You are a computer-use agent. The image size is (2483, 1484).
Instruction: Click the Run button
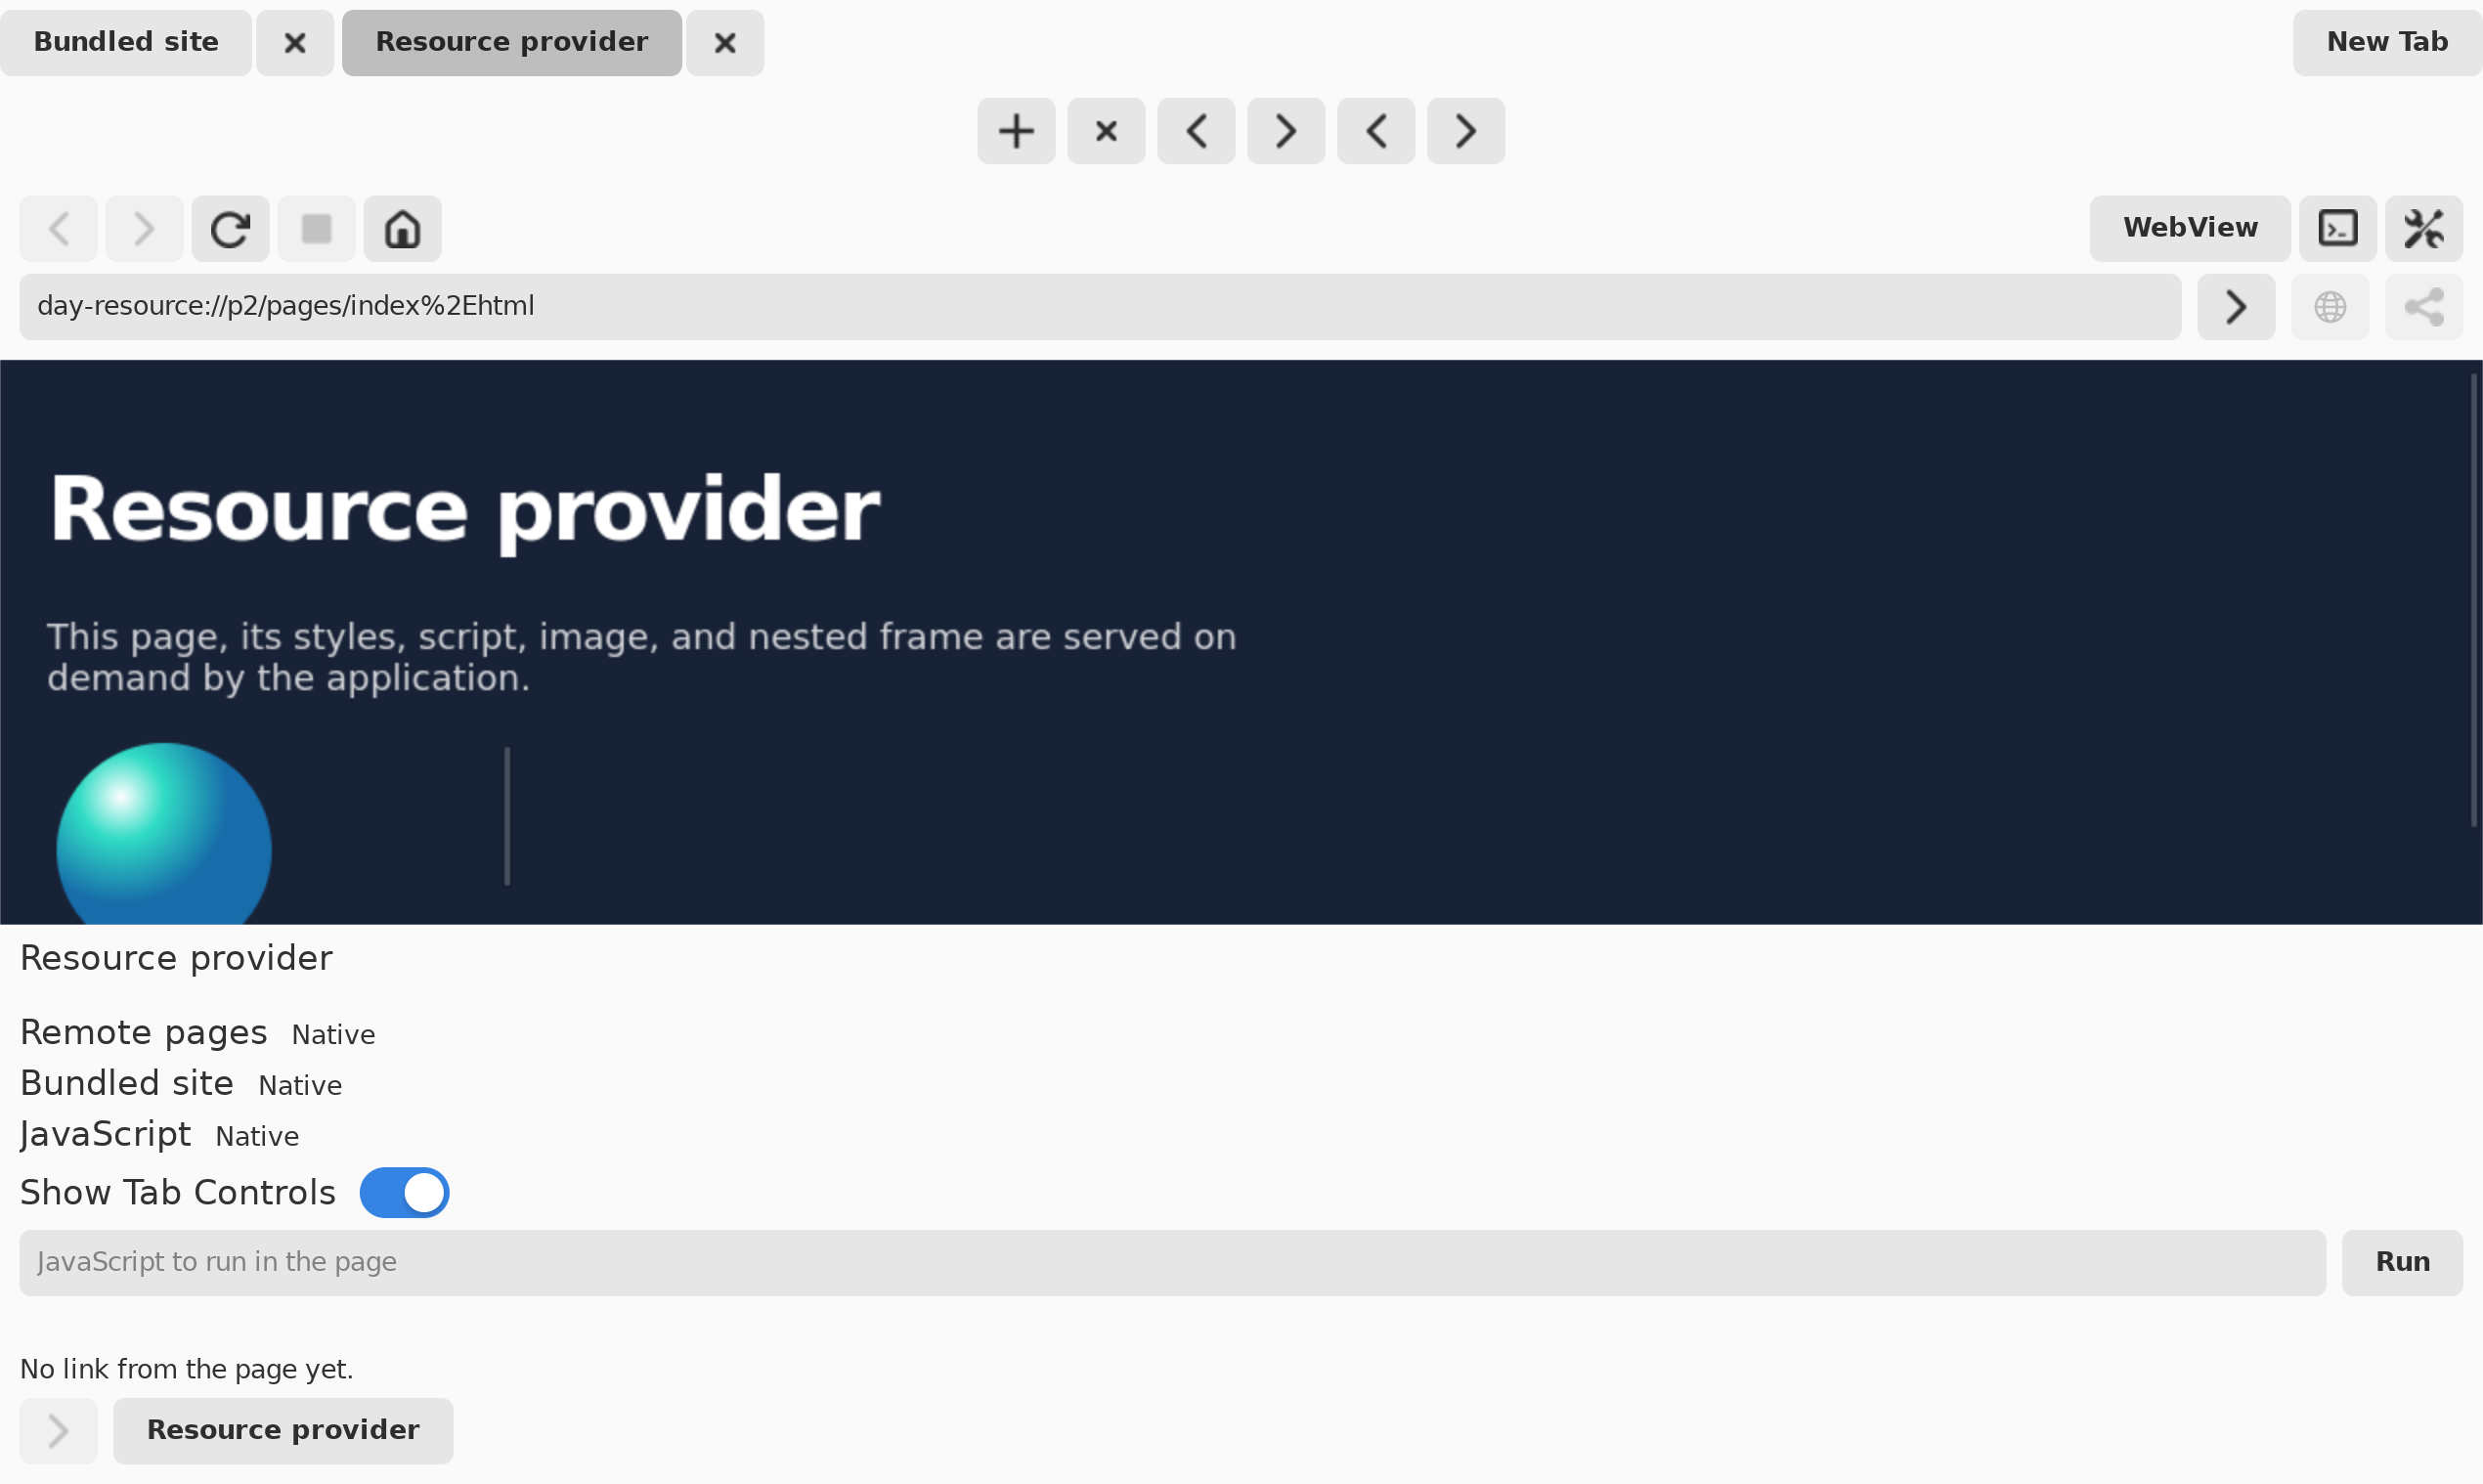click(x=2401, y=1262)
